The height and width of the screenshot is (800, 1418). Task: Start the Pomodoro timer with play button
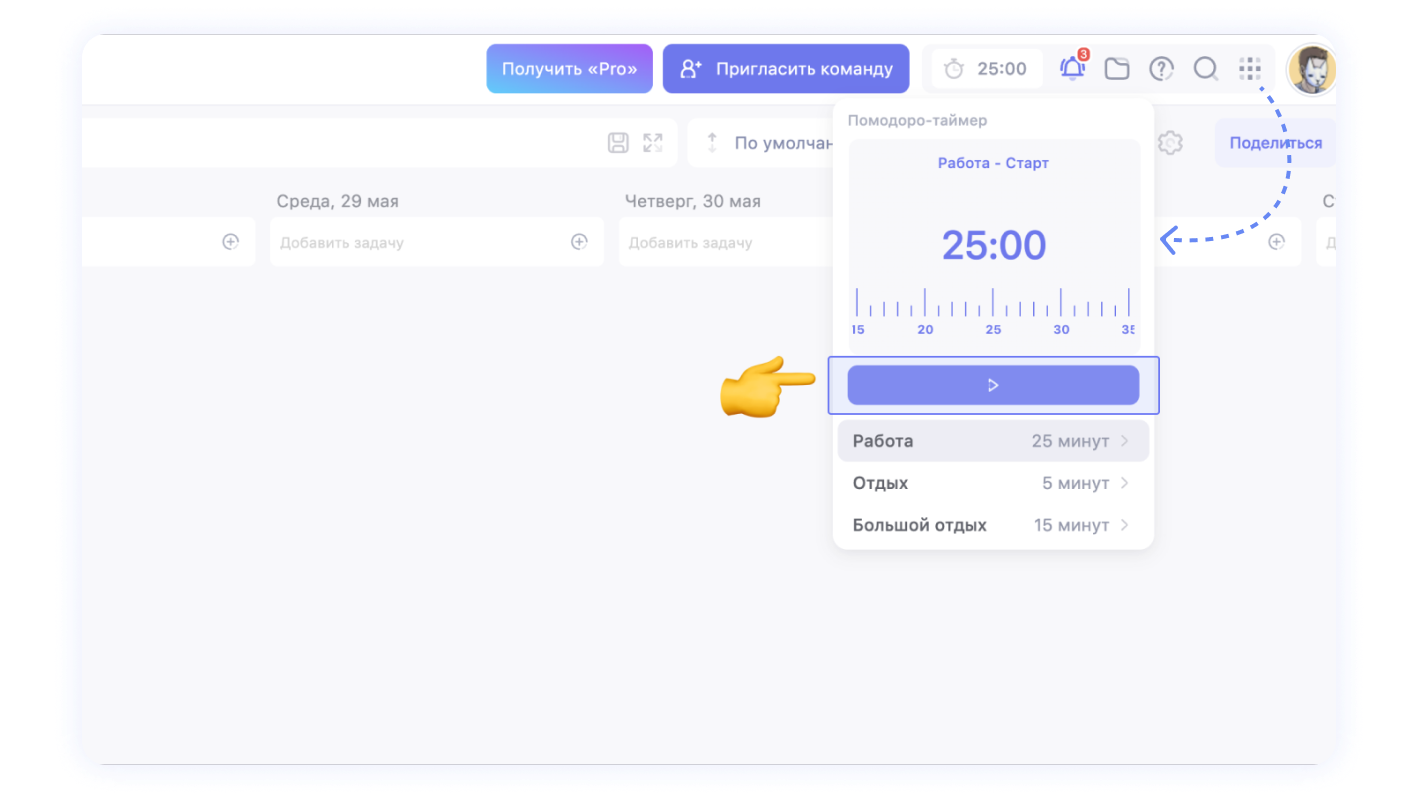[x=993, y=385]
